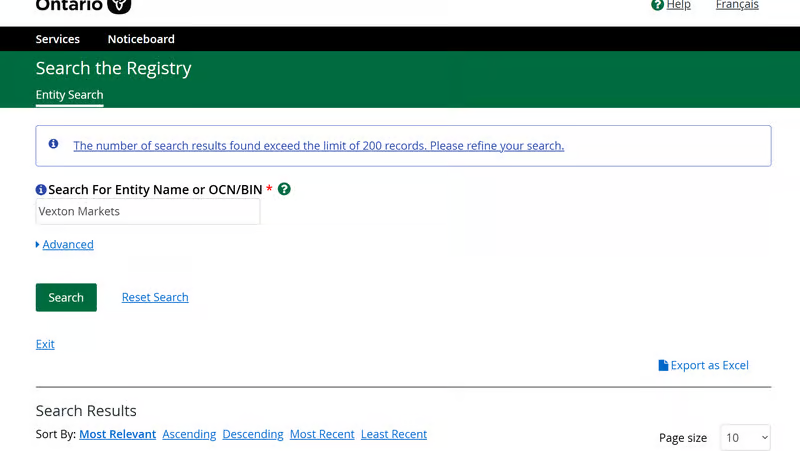The height and width of the screenshot is (451, 800).
Task: Click the Ontario trillium logo icon
Action: (x=119, y=5)
